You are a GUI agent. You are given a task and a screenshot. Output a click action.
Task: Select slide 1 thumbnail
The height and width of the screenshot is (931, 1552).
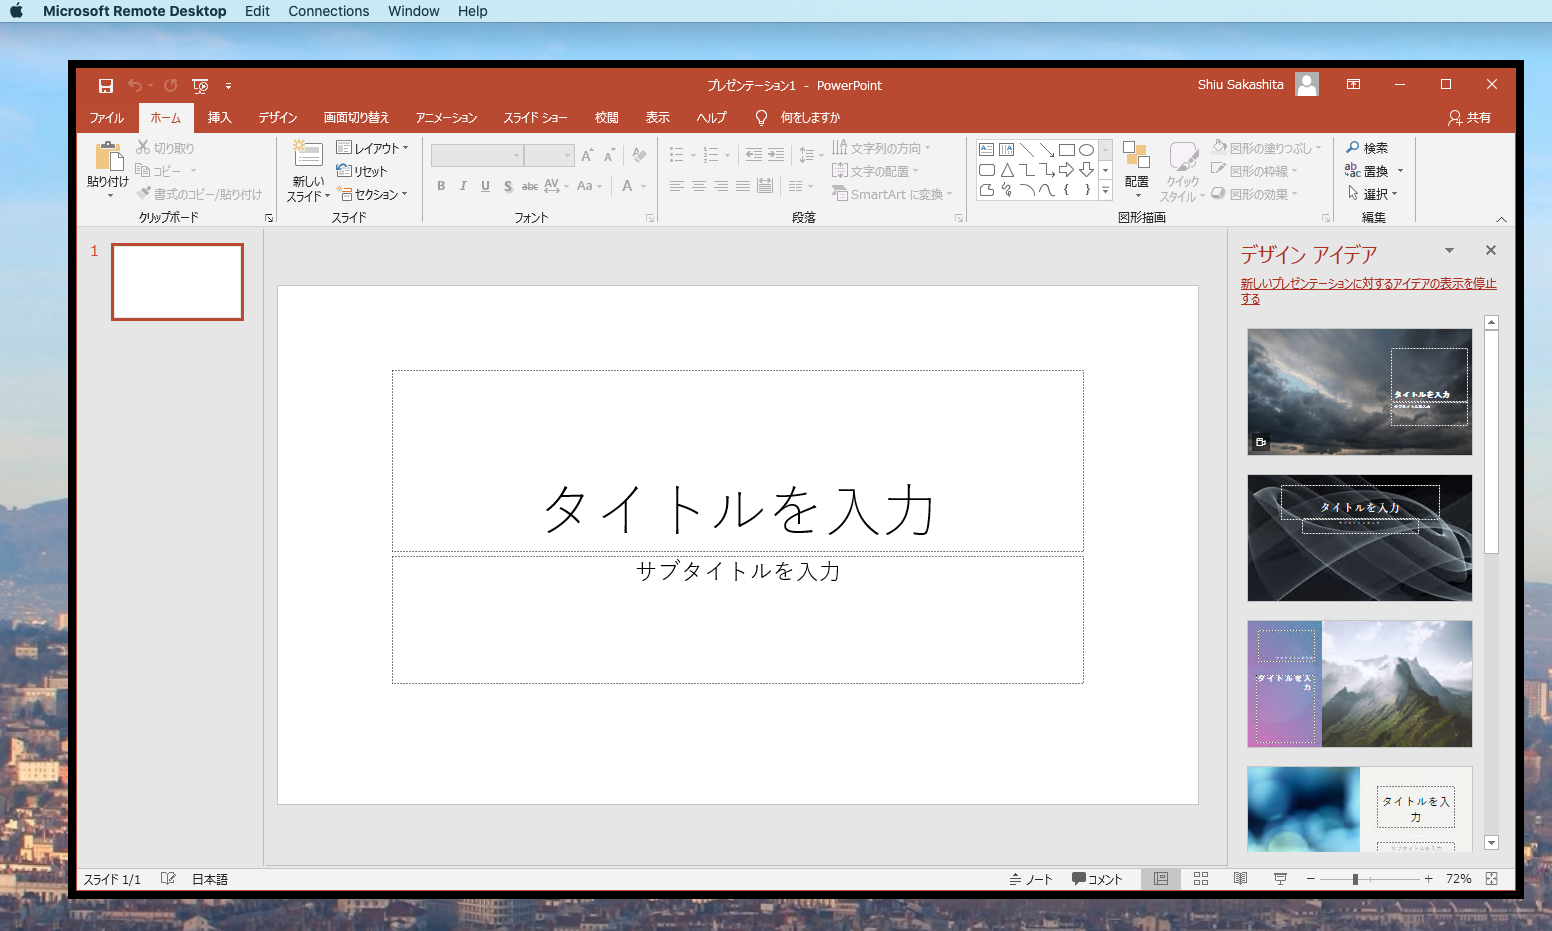tap(177, 282)
